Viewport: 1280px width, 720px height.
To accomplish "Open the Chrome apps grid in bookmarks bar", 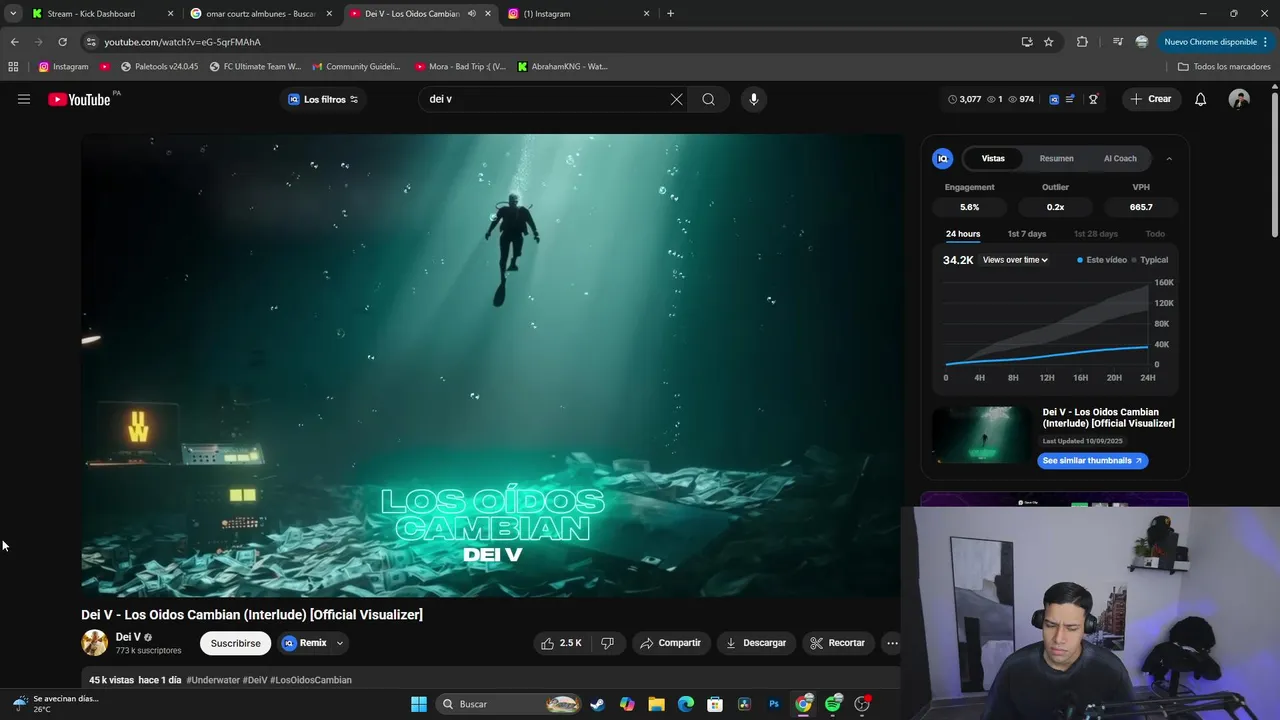I will 13,67.
